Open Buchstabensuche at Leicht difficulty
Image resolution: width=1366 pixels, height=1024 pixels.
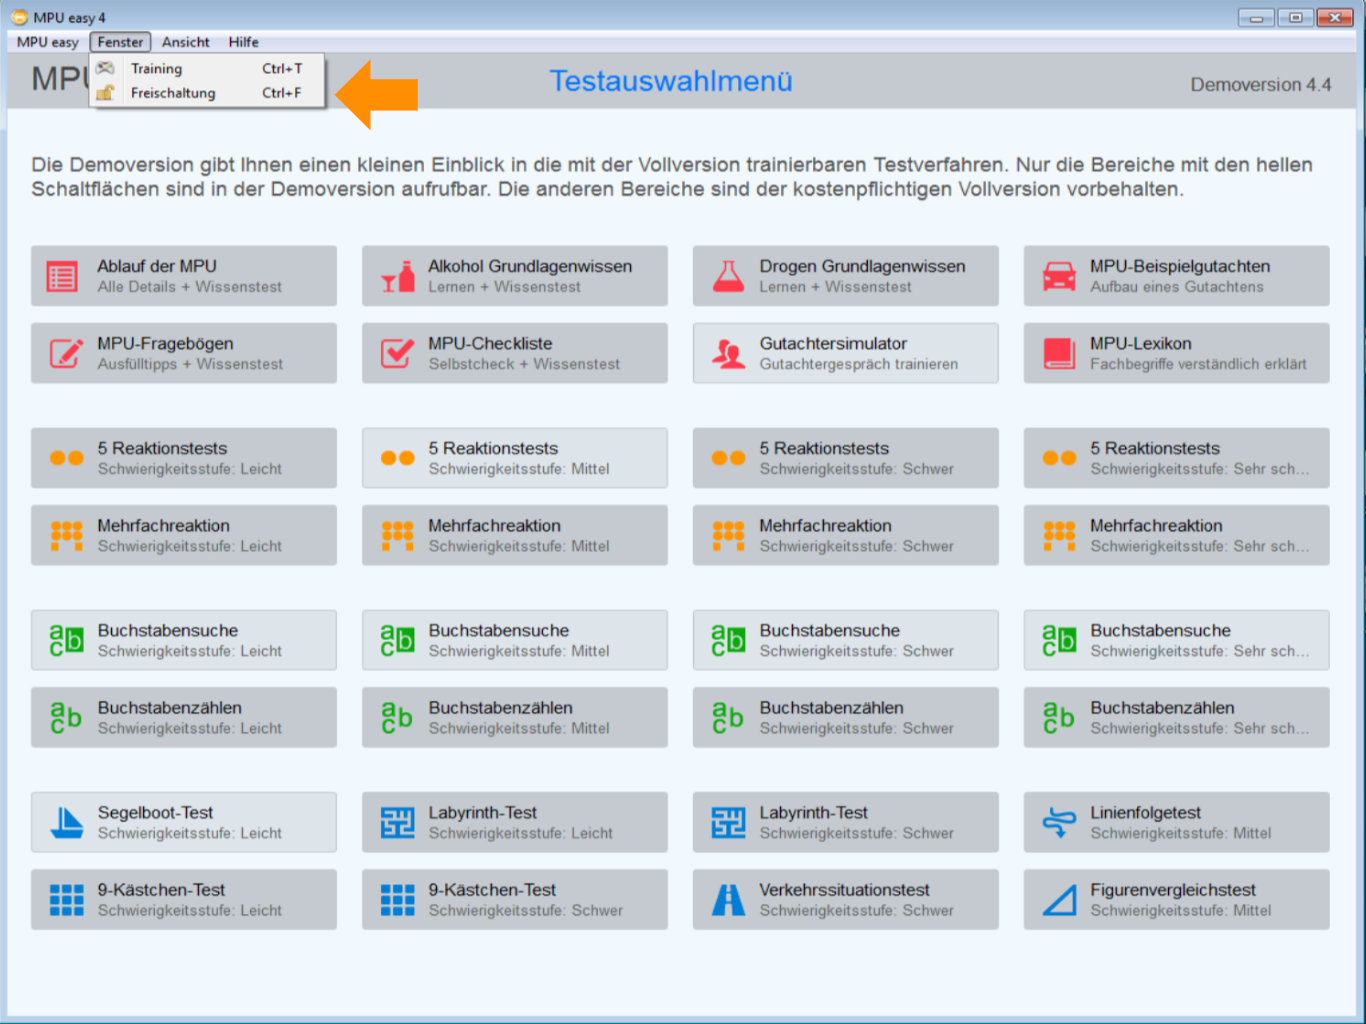[x=184, y=640]
